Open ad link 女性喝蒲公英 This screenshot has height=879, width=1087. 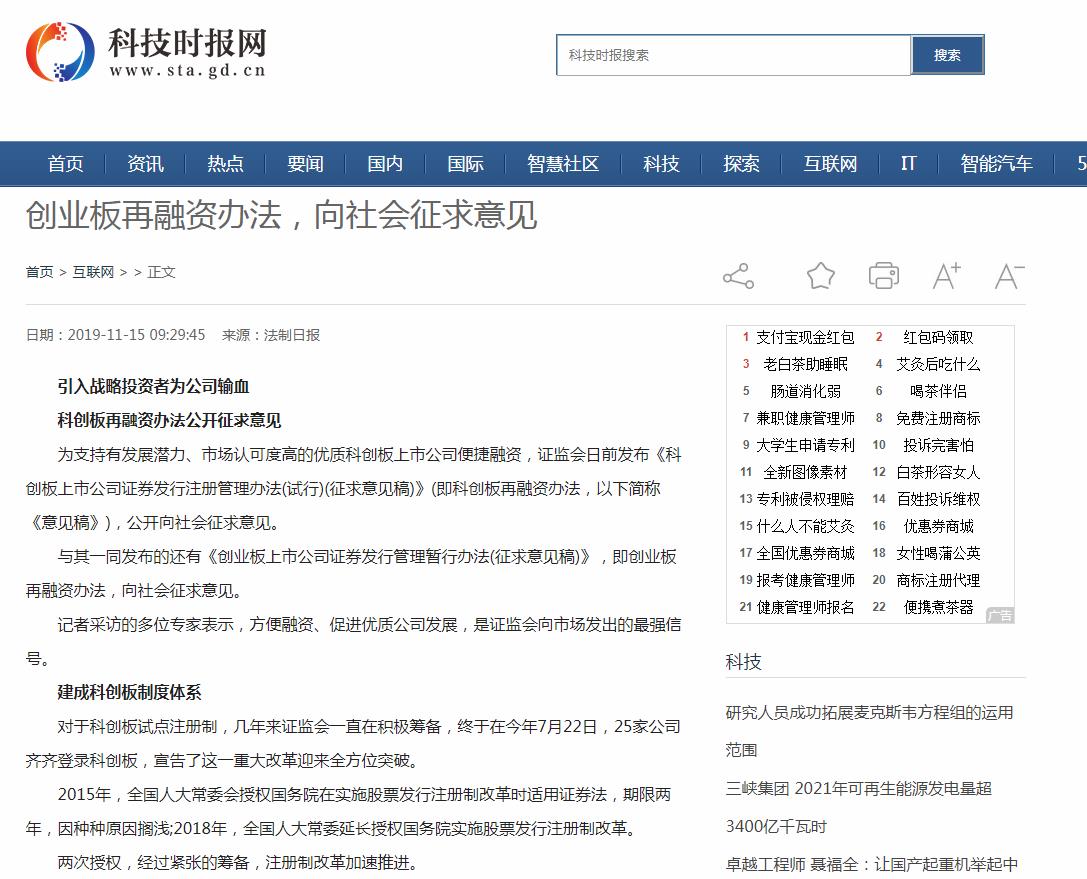[x=938, y=554]
